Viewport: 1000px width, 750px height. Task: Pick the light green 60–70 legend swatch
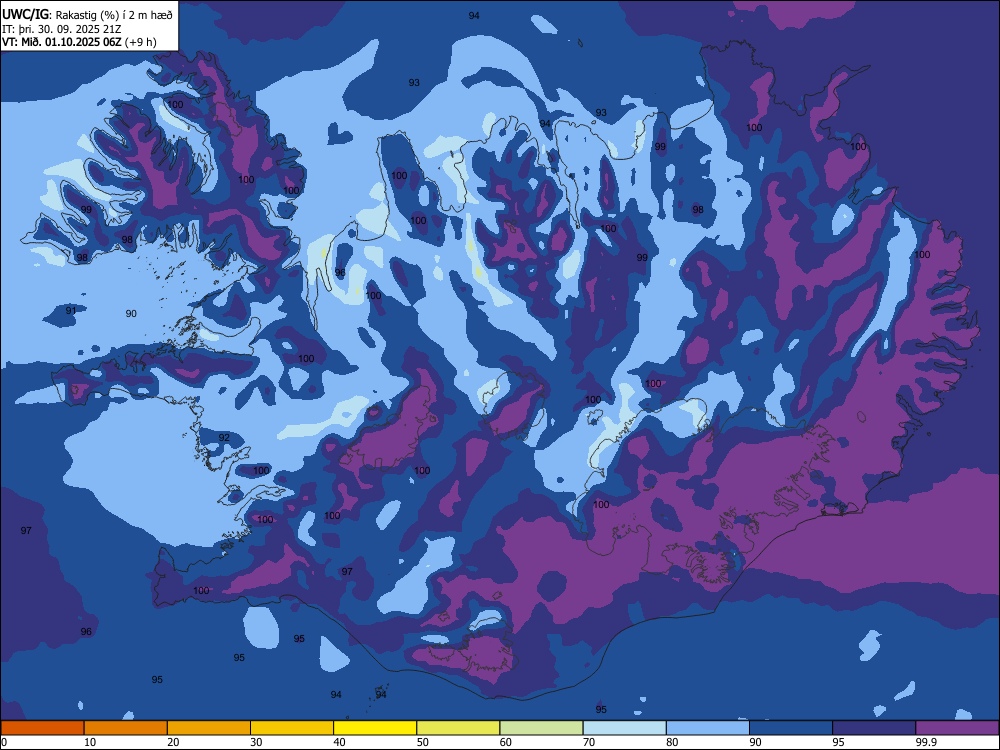click(541, 728)
